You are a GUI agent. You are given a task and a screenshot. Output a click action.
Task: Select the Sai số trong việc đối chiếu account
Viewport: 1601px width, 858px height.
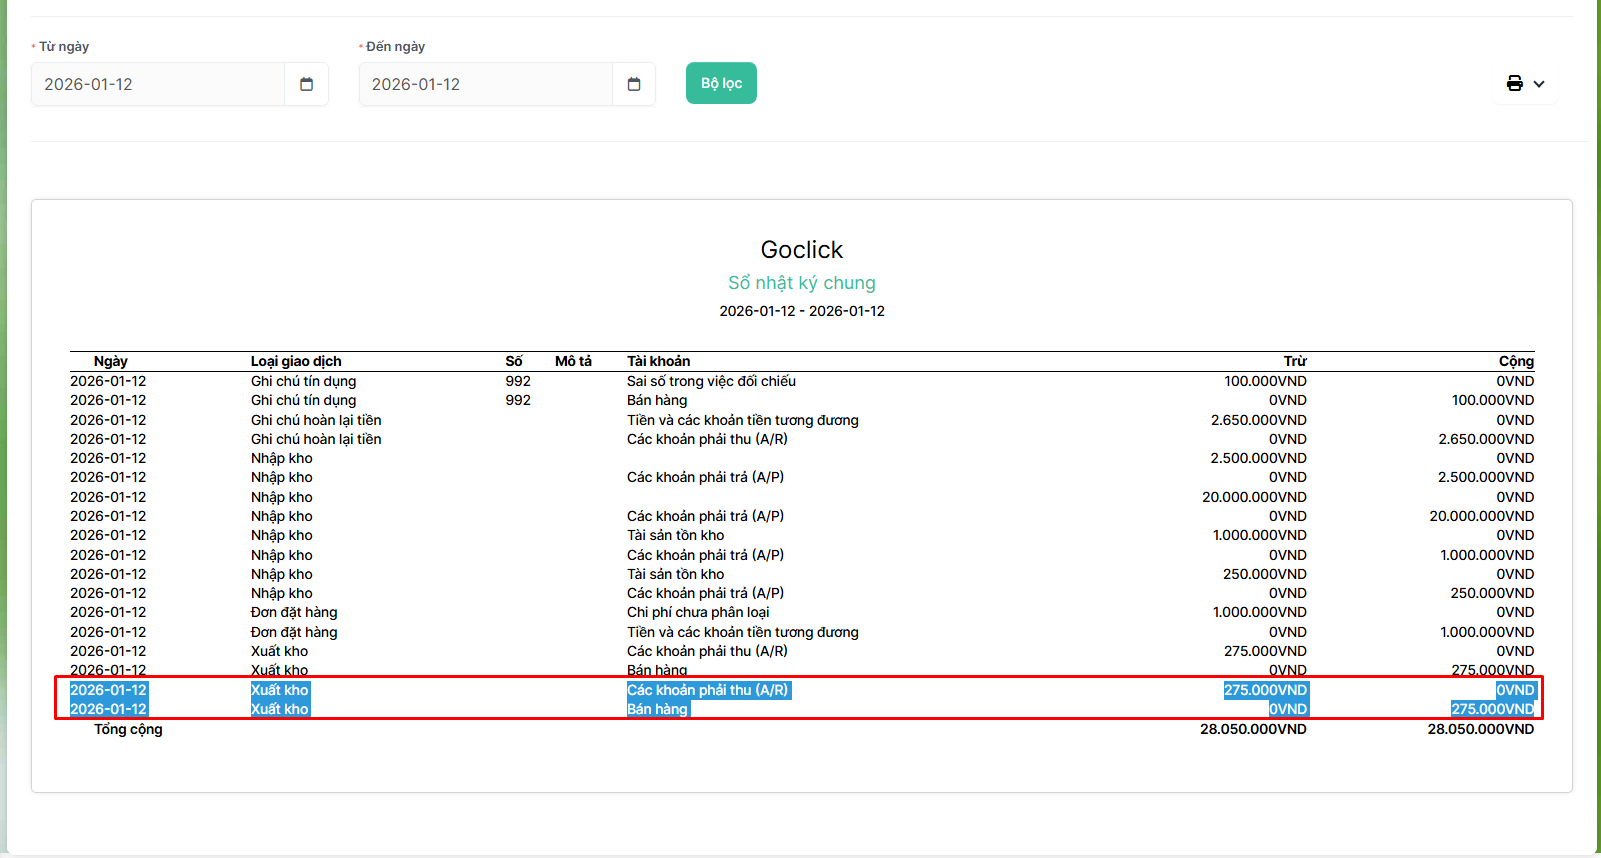coord(711,381)
